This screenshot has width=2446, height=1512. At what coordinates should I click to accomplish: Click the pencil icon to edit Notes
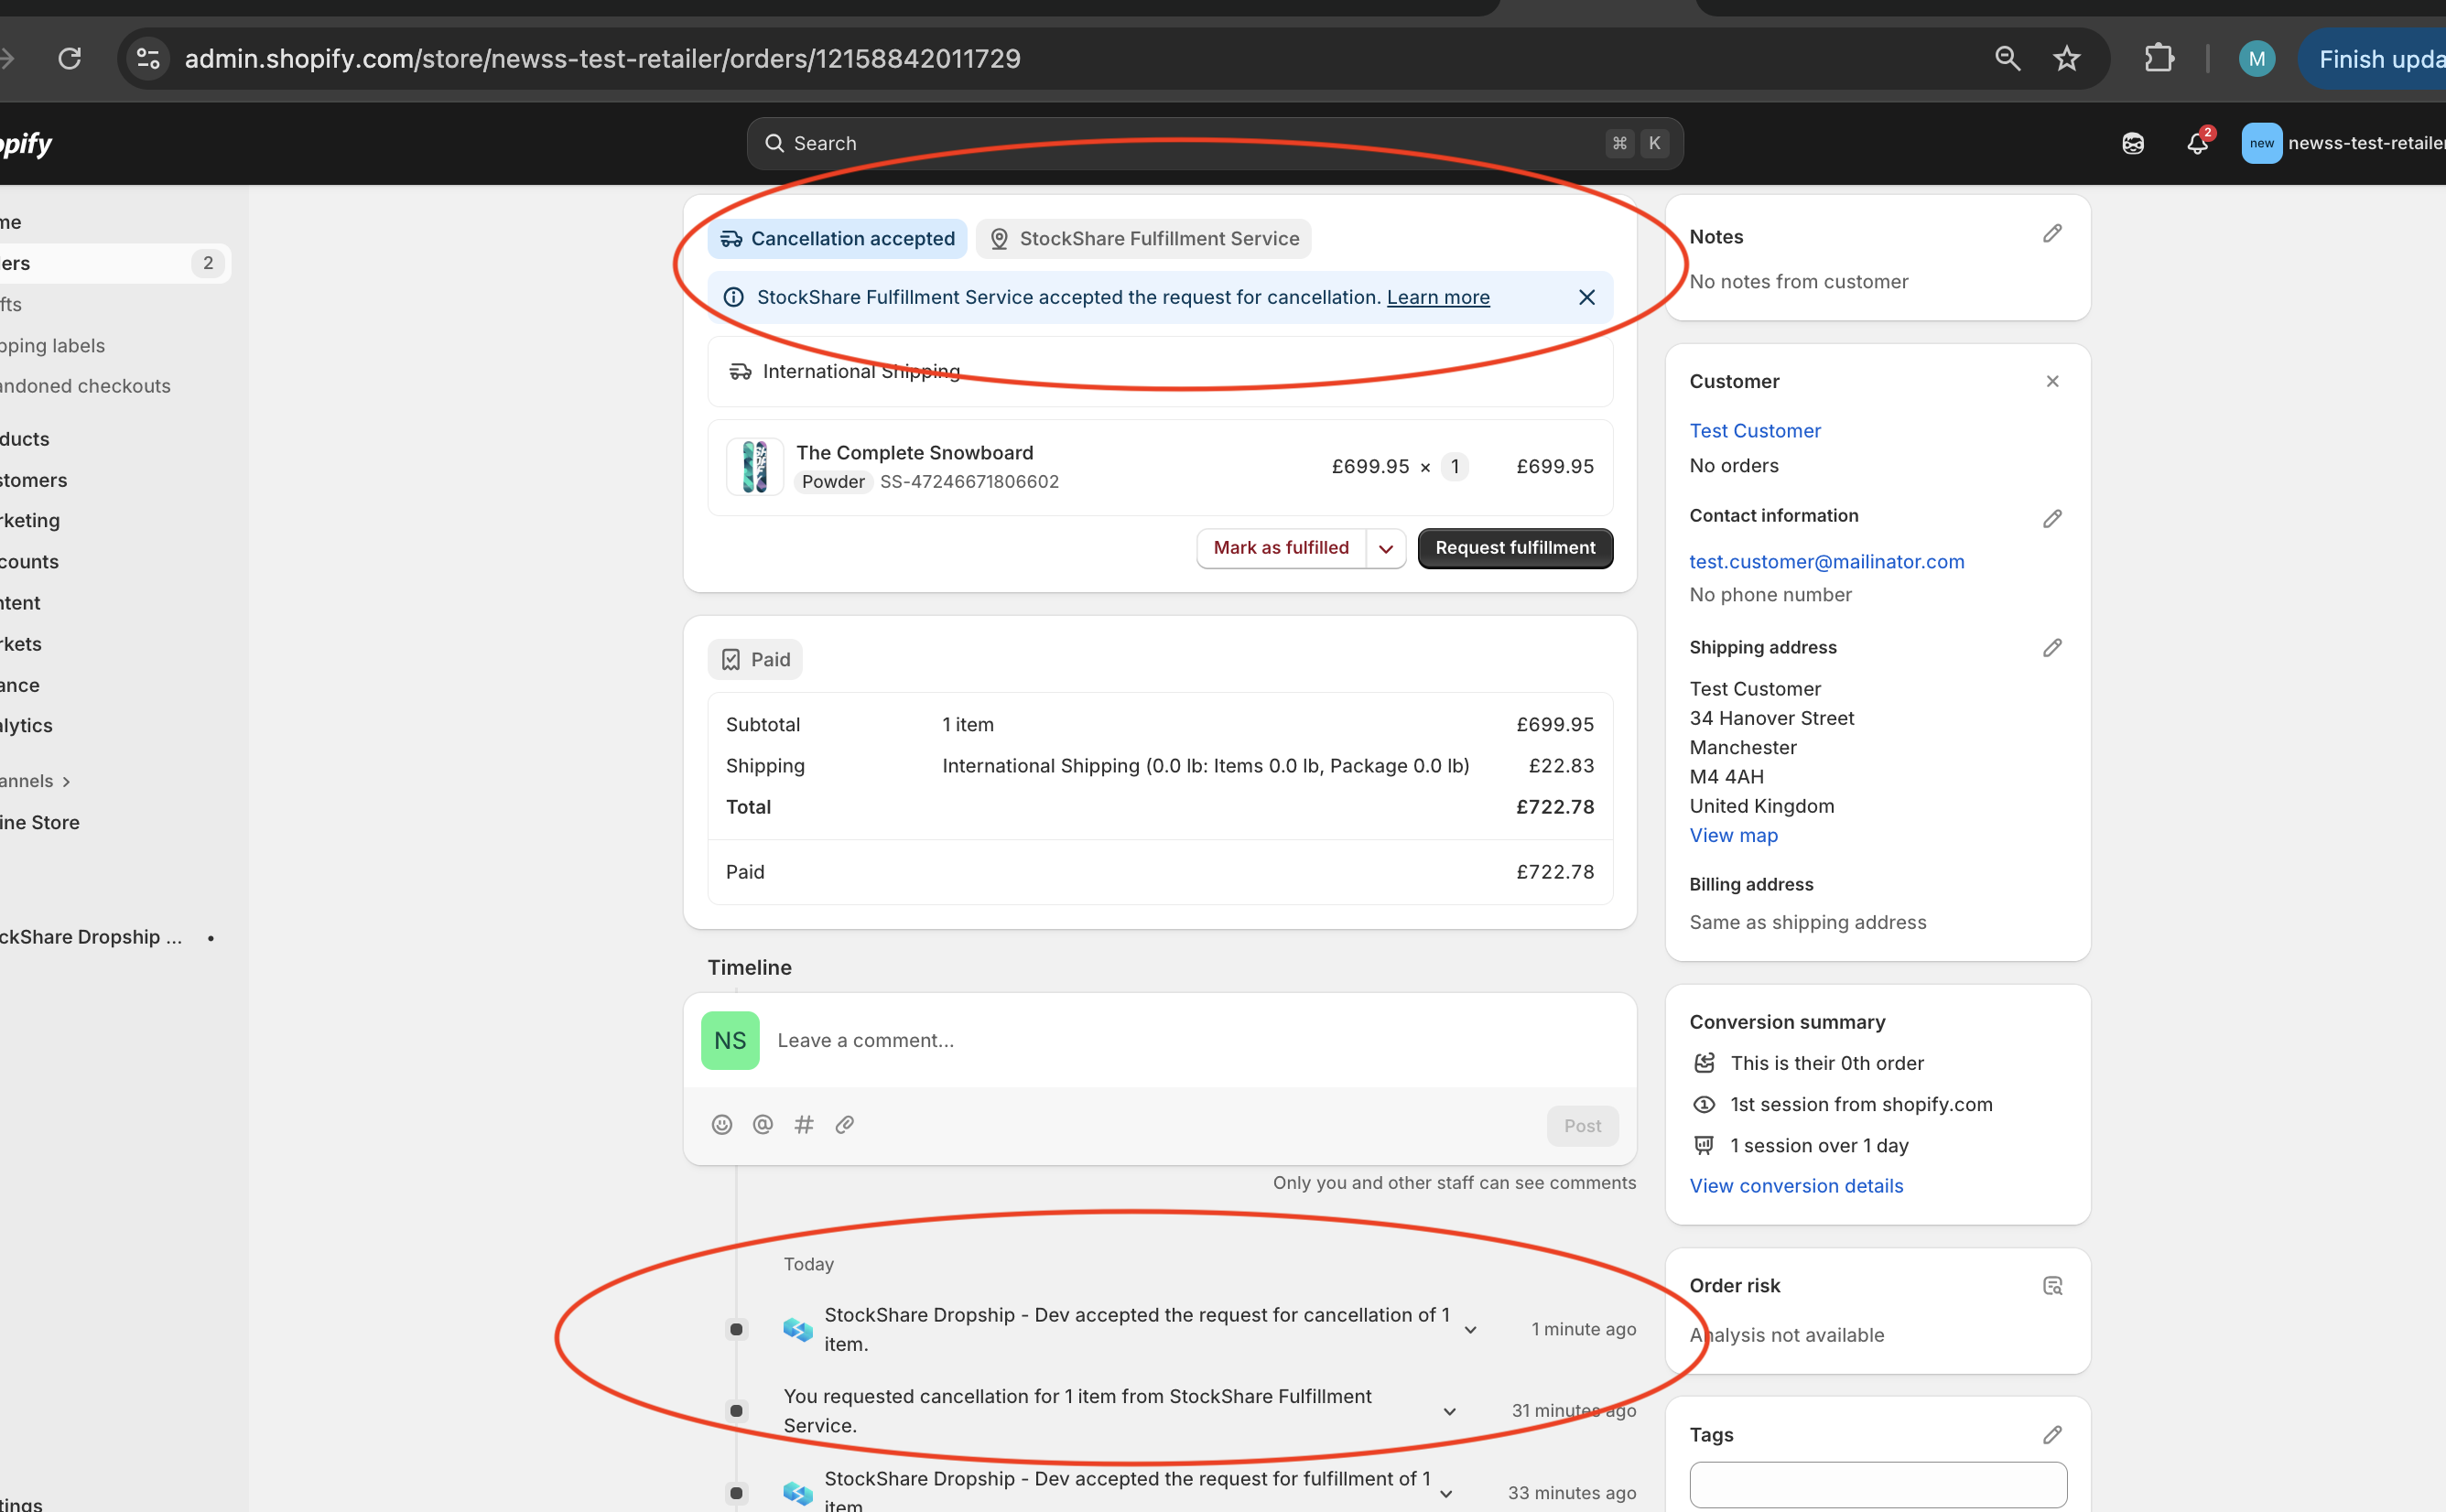coord(2052,234)
